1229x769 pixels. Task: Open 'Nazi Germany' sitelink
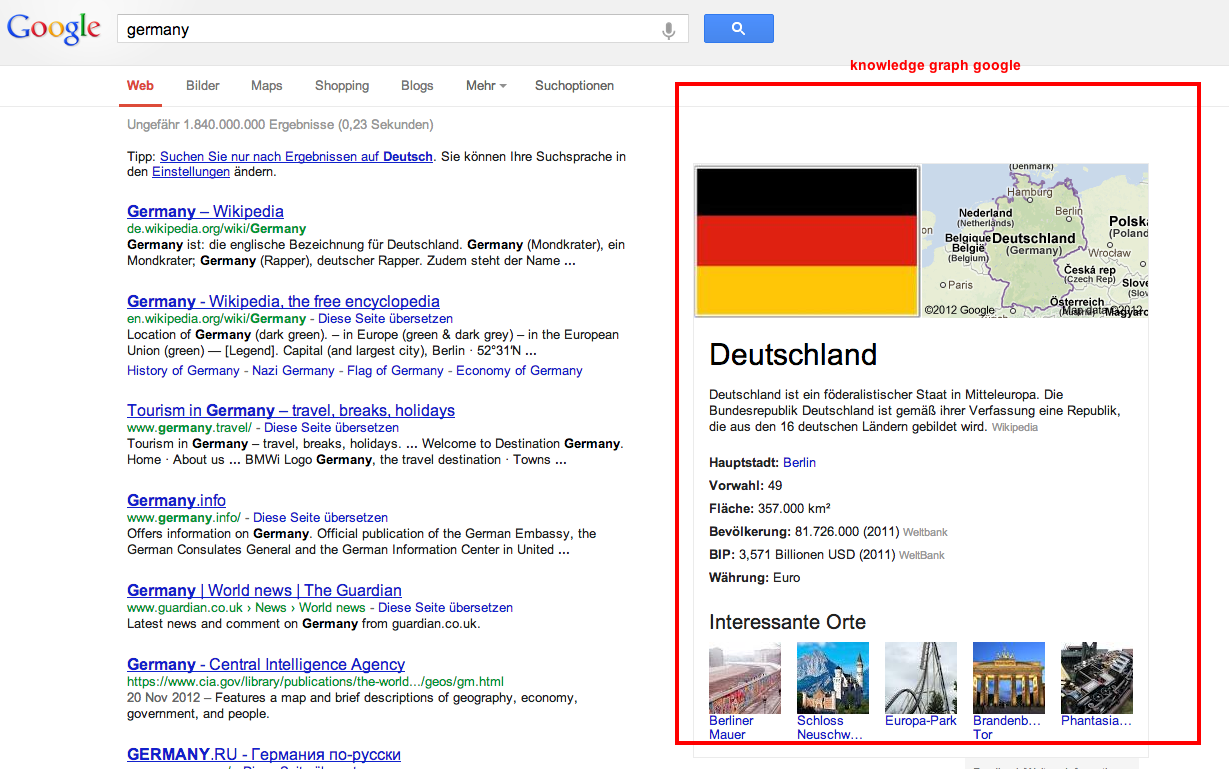click(294, 370)
